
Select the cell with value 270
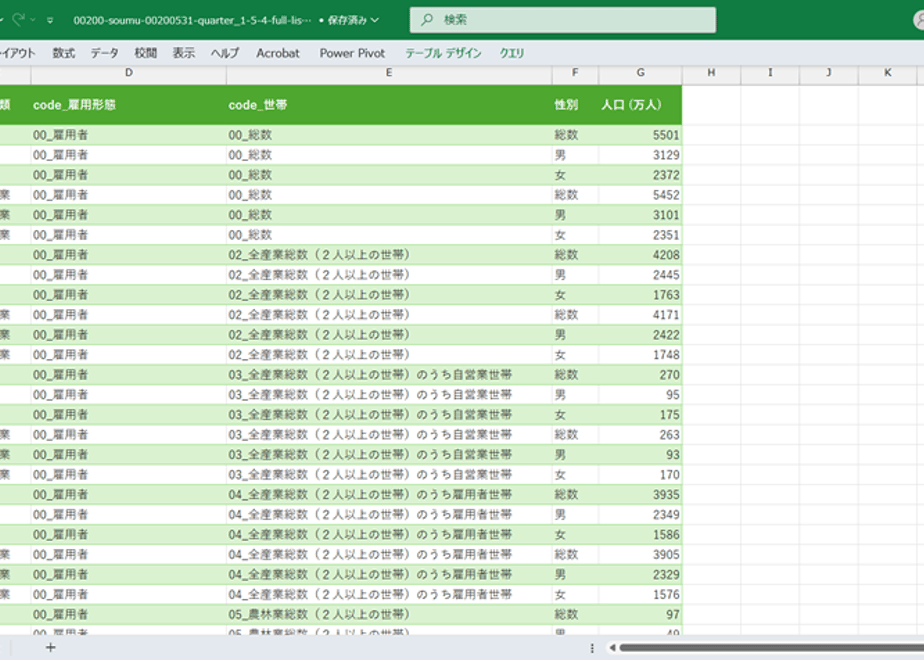coord(641,375)
